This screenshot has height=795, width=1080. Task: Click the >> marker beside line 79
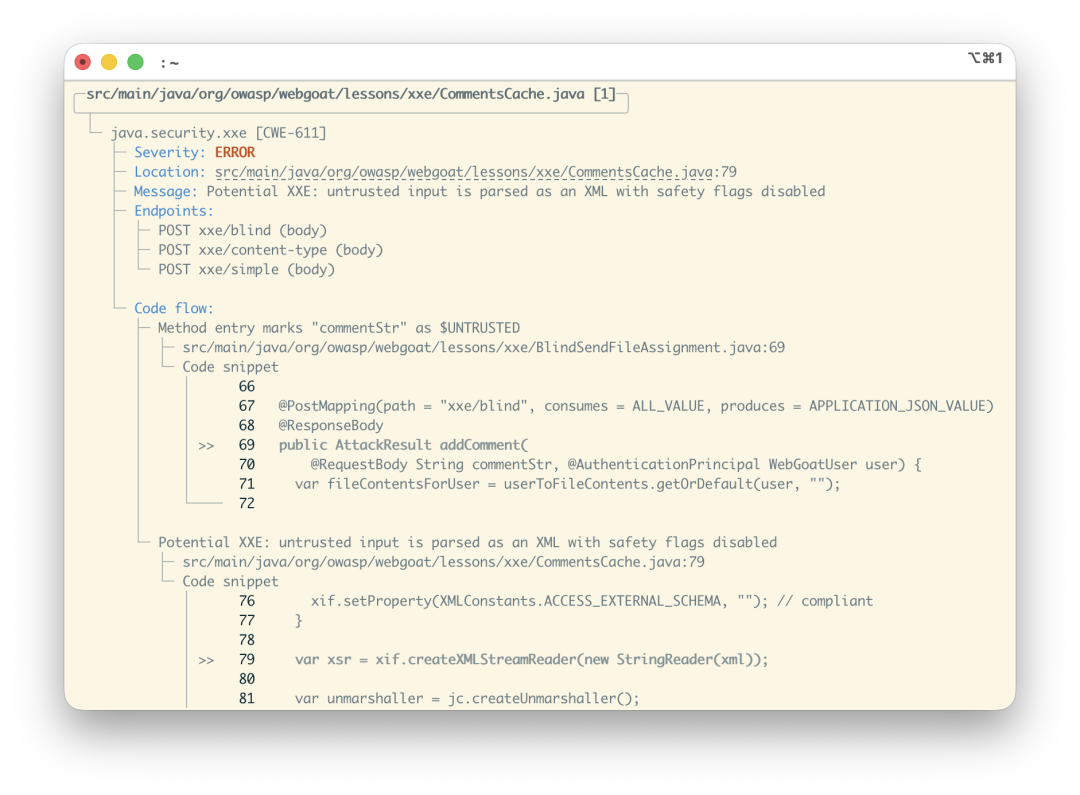[206, 660]
